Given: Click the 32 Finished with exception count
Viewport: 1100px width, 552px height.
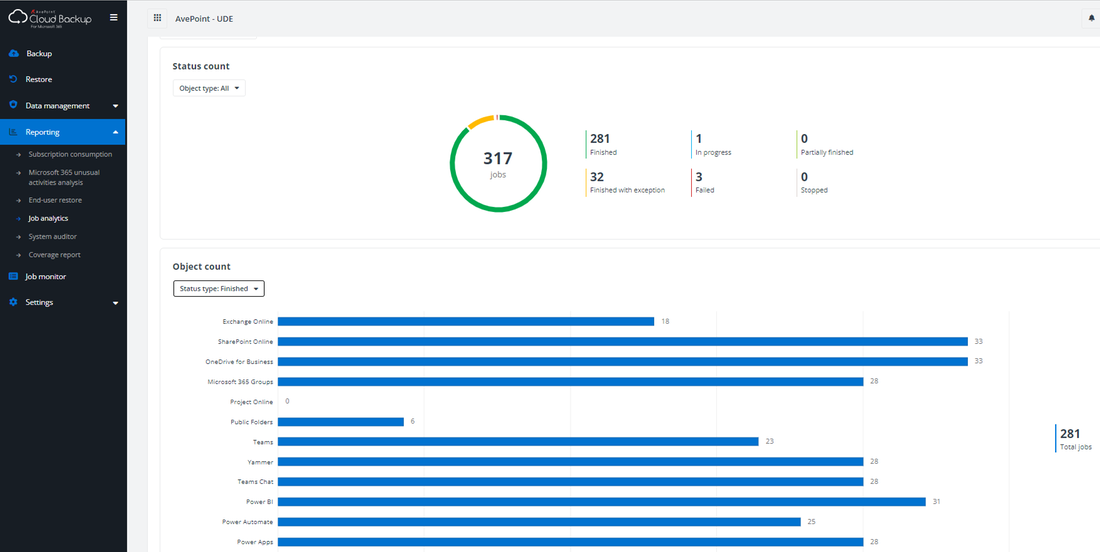Looking at the screenshot, I should click(625, 182).
